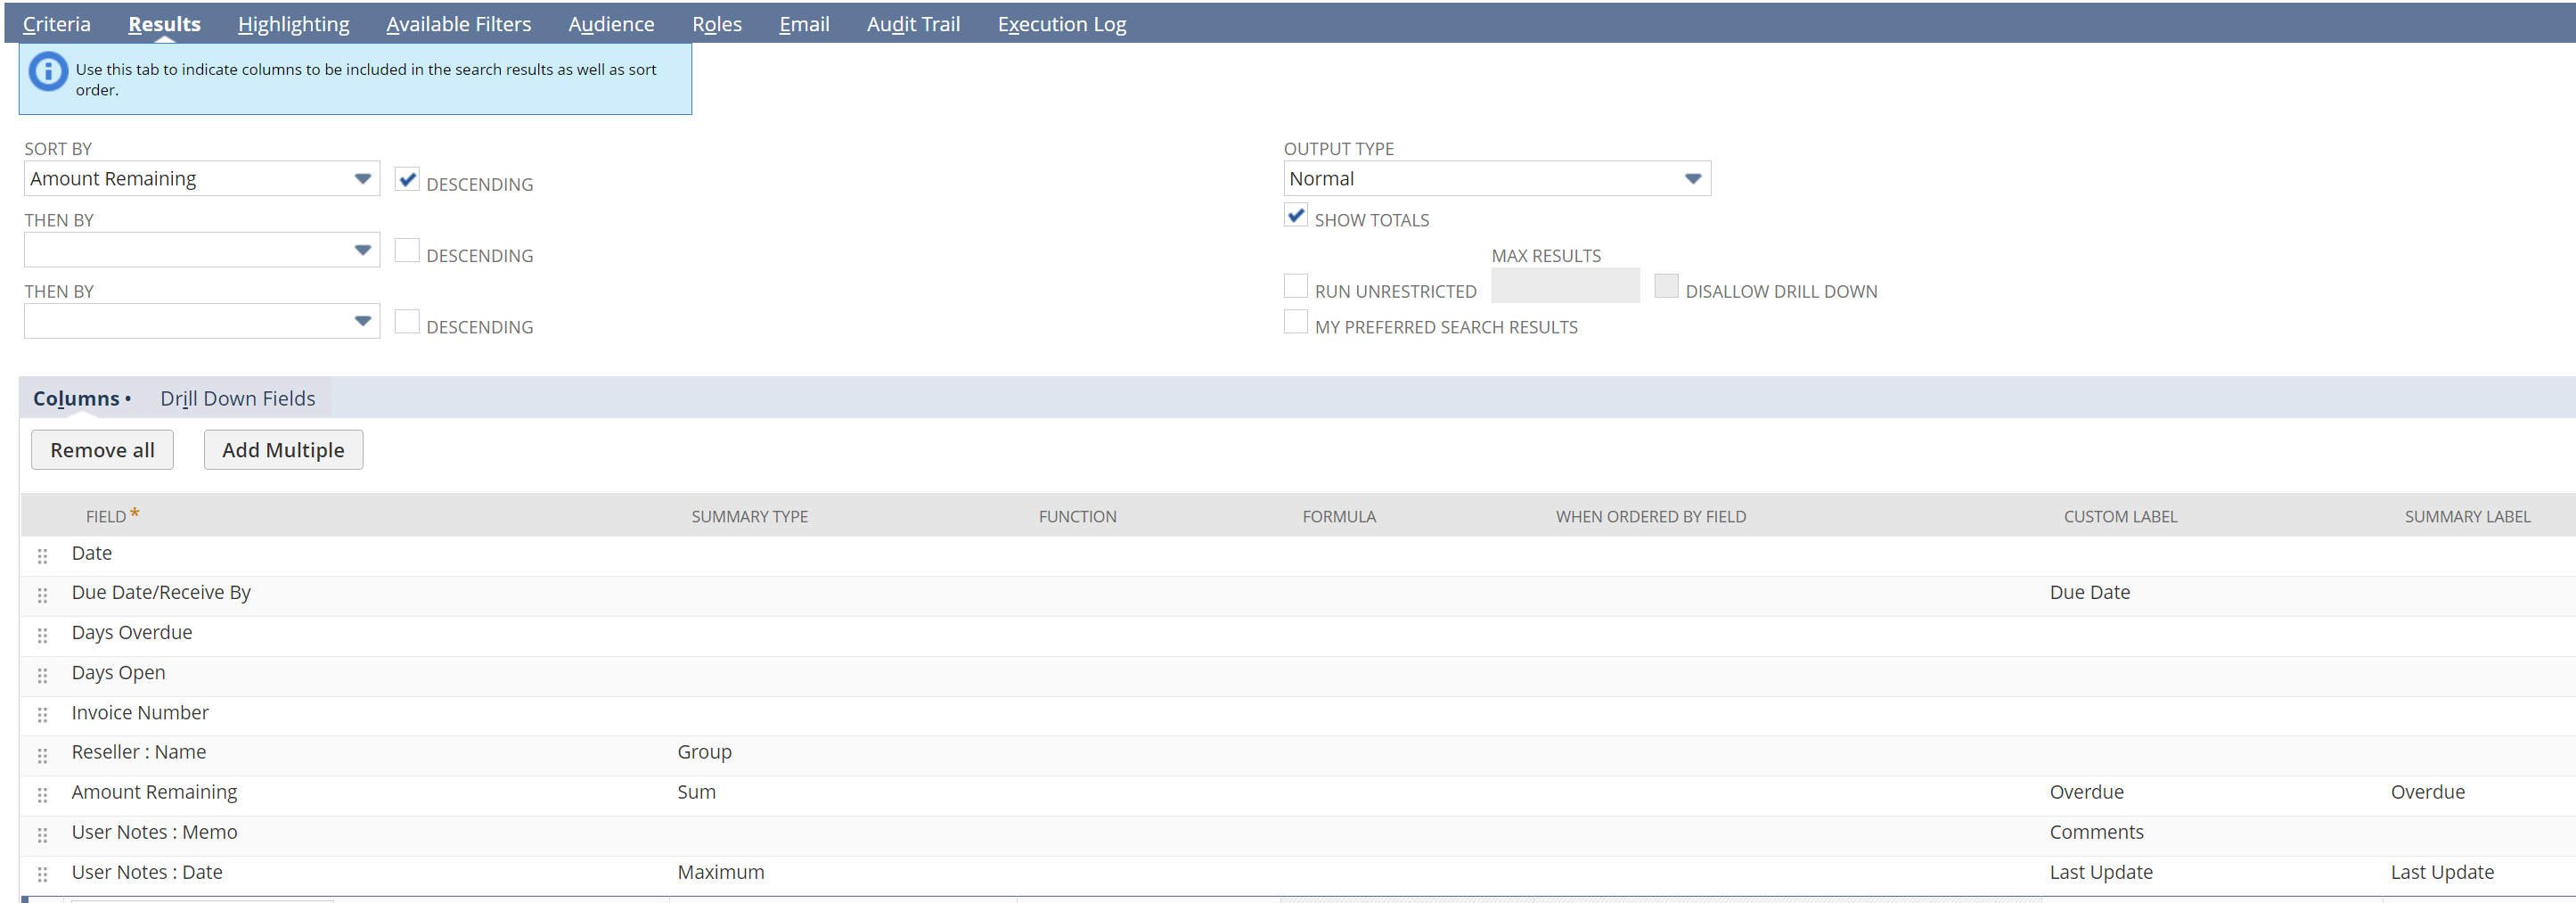Click the Remove all button

(102, 450)
